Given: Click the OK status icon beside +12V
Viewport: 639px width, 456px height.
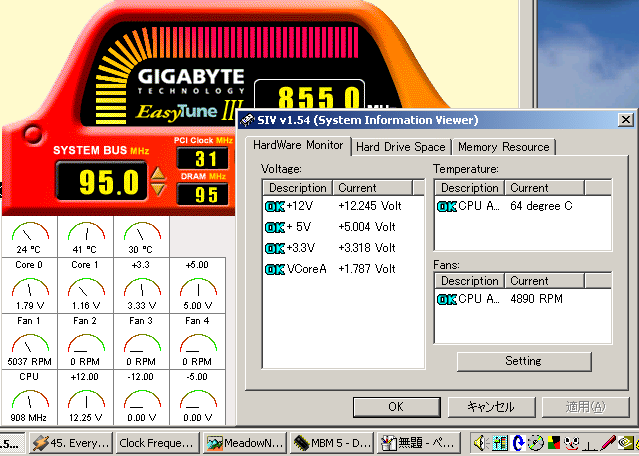Looking at the screenshot, I should coord(275,206).
